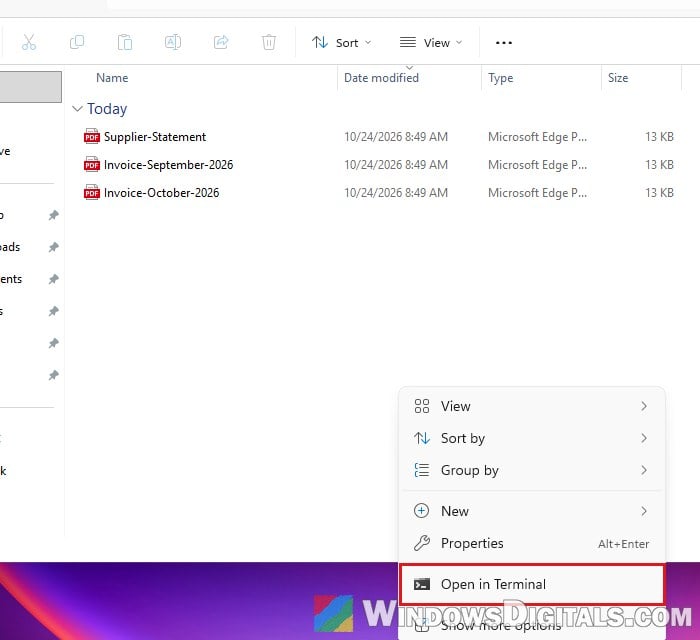
Task: Click the Paste clipboard icon
Action: 125,42
